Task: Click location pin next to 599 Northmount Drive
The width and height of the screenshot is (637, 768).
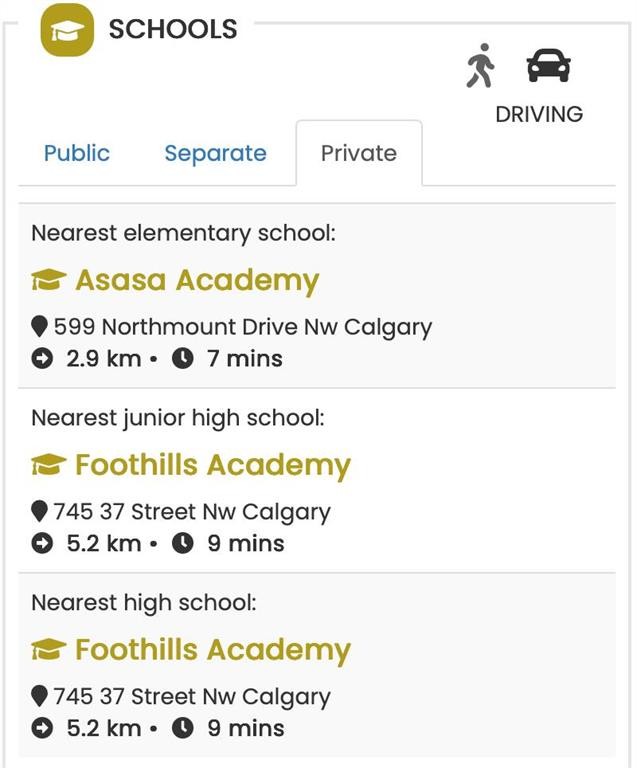Action: click(39, 326)
